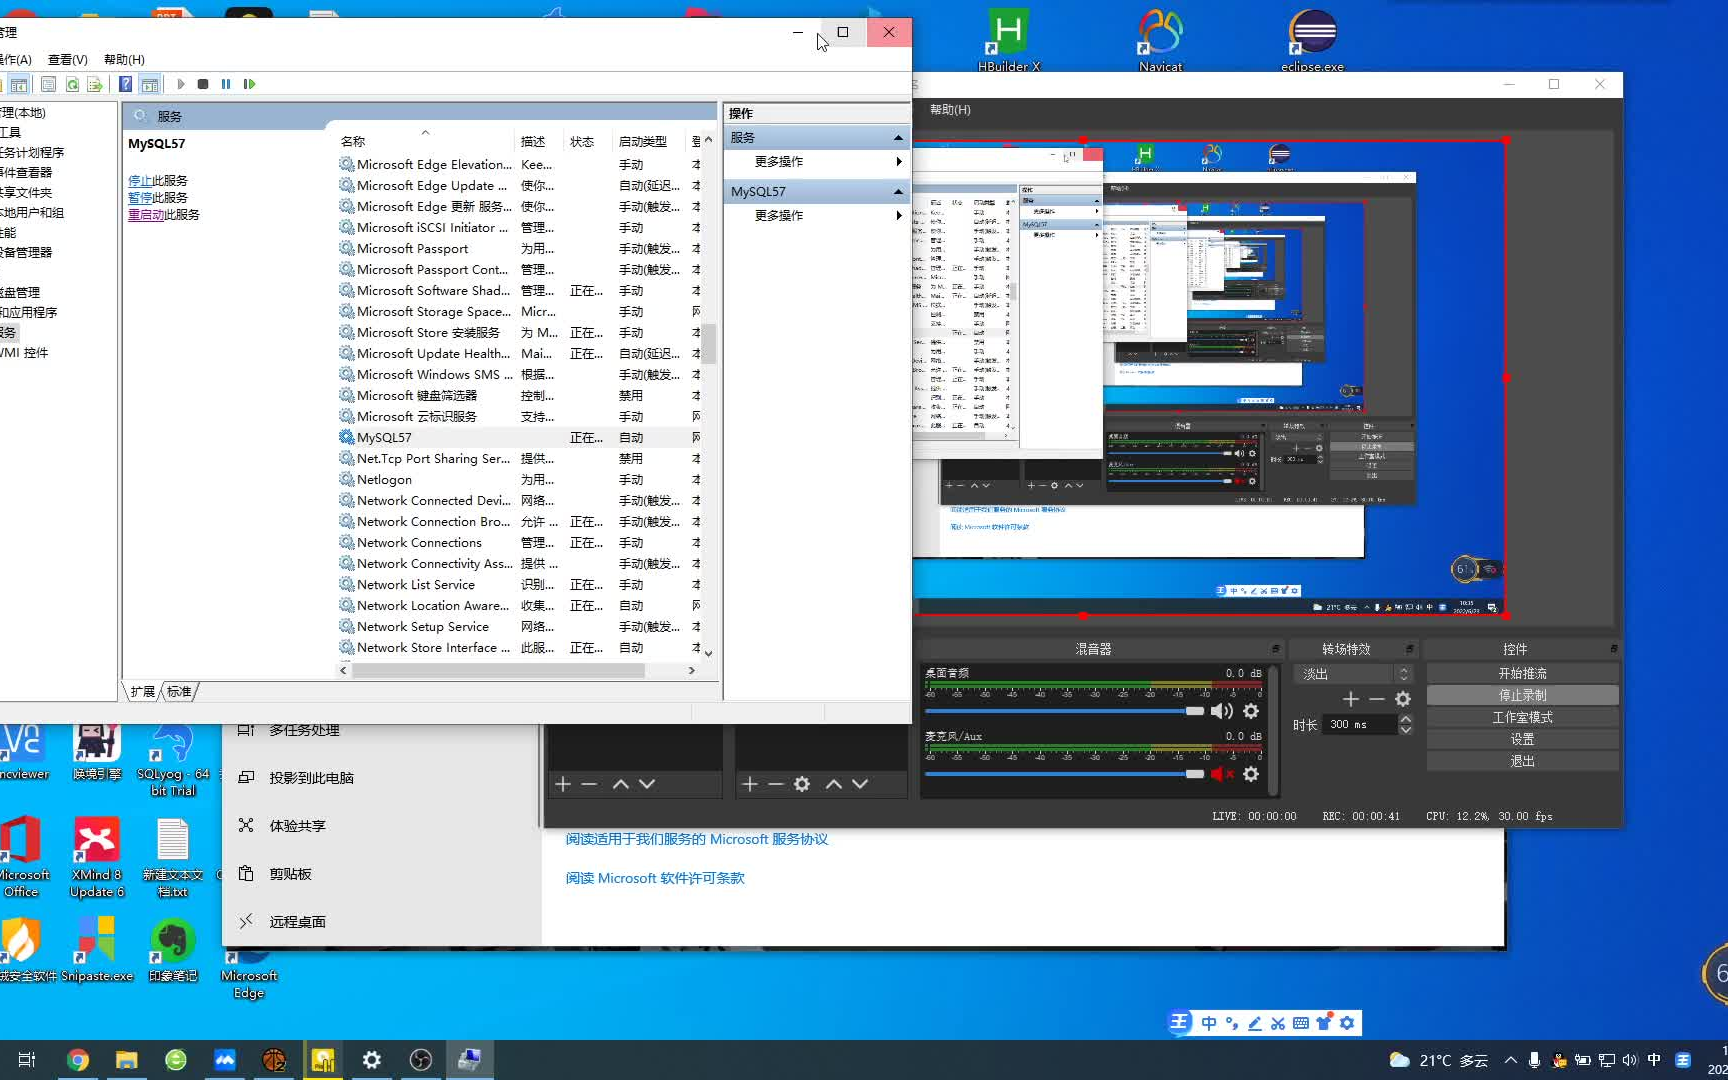1728x1080 pixels.
Task: Click 工作室模式 button in OBS
Action: 1522,718
